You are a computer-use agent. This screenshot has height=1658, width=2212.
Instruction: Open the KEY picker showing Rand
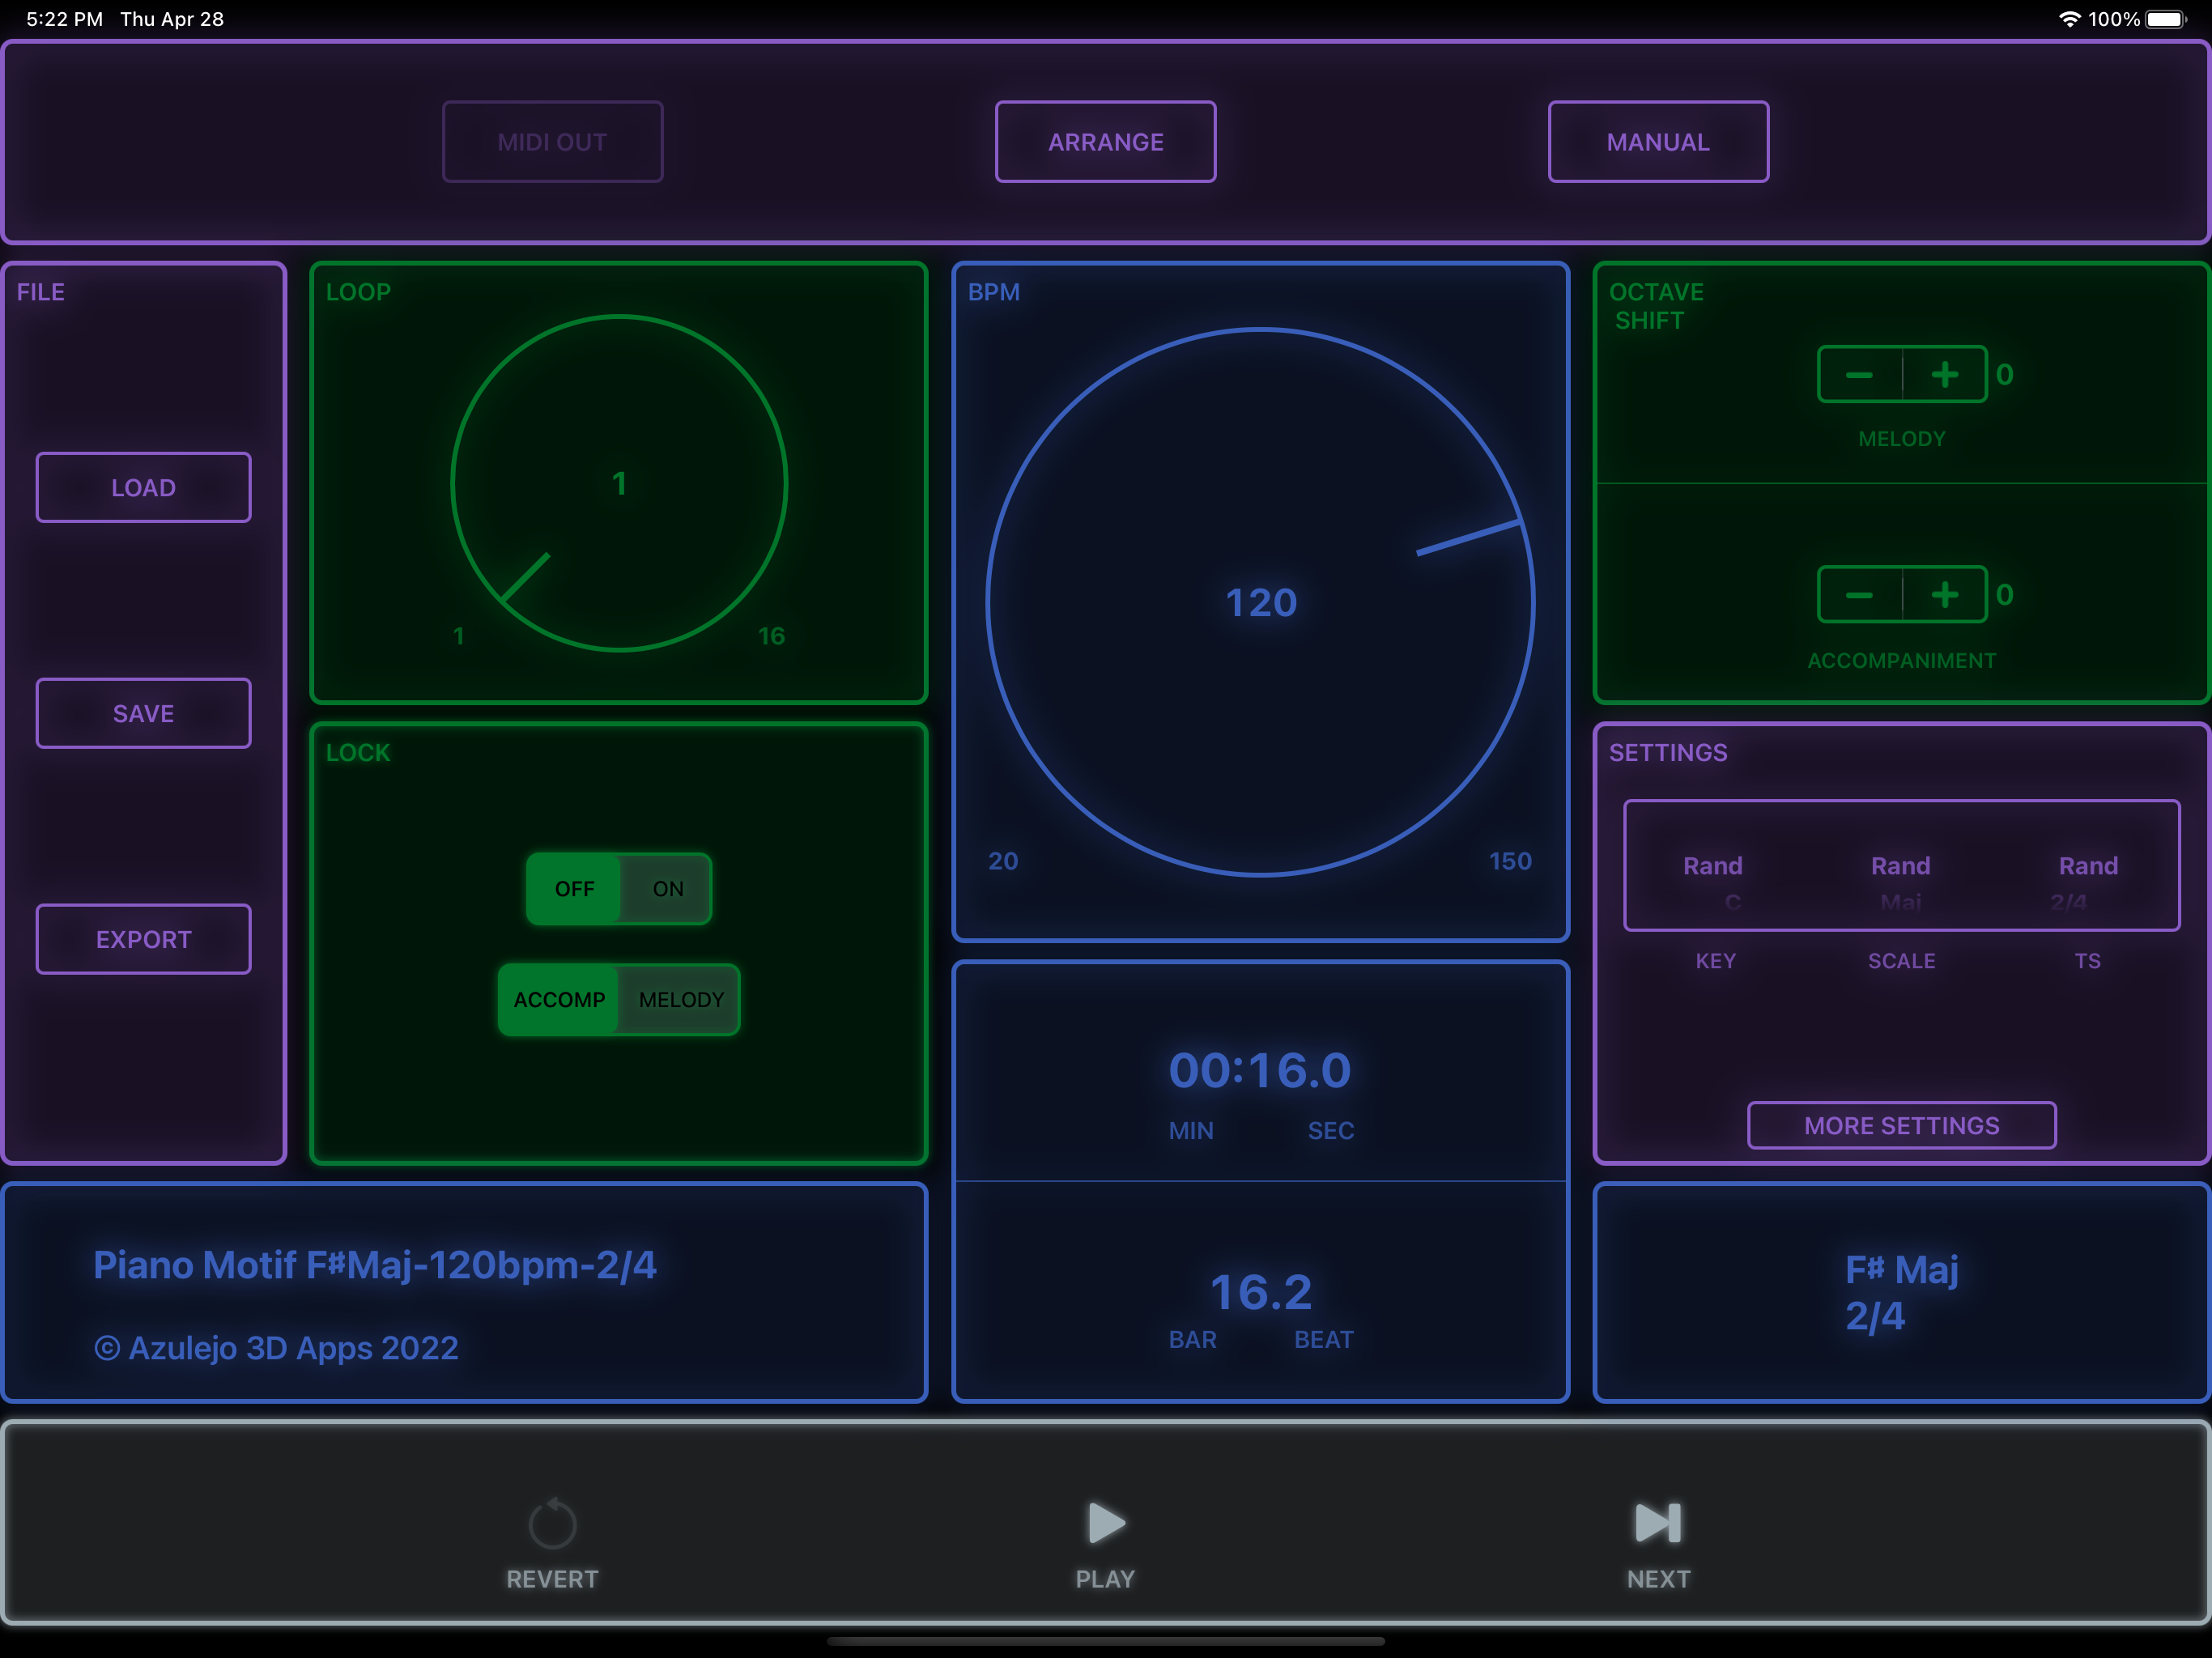point(1713,866)
